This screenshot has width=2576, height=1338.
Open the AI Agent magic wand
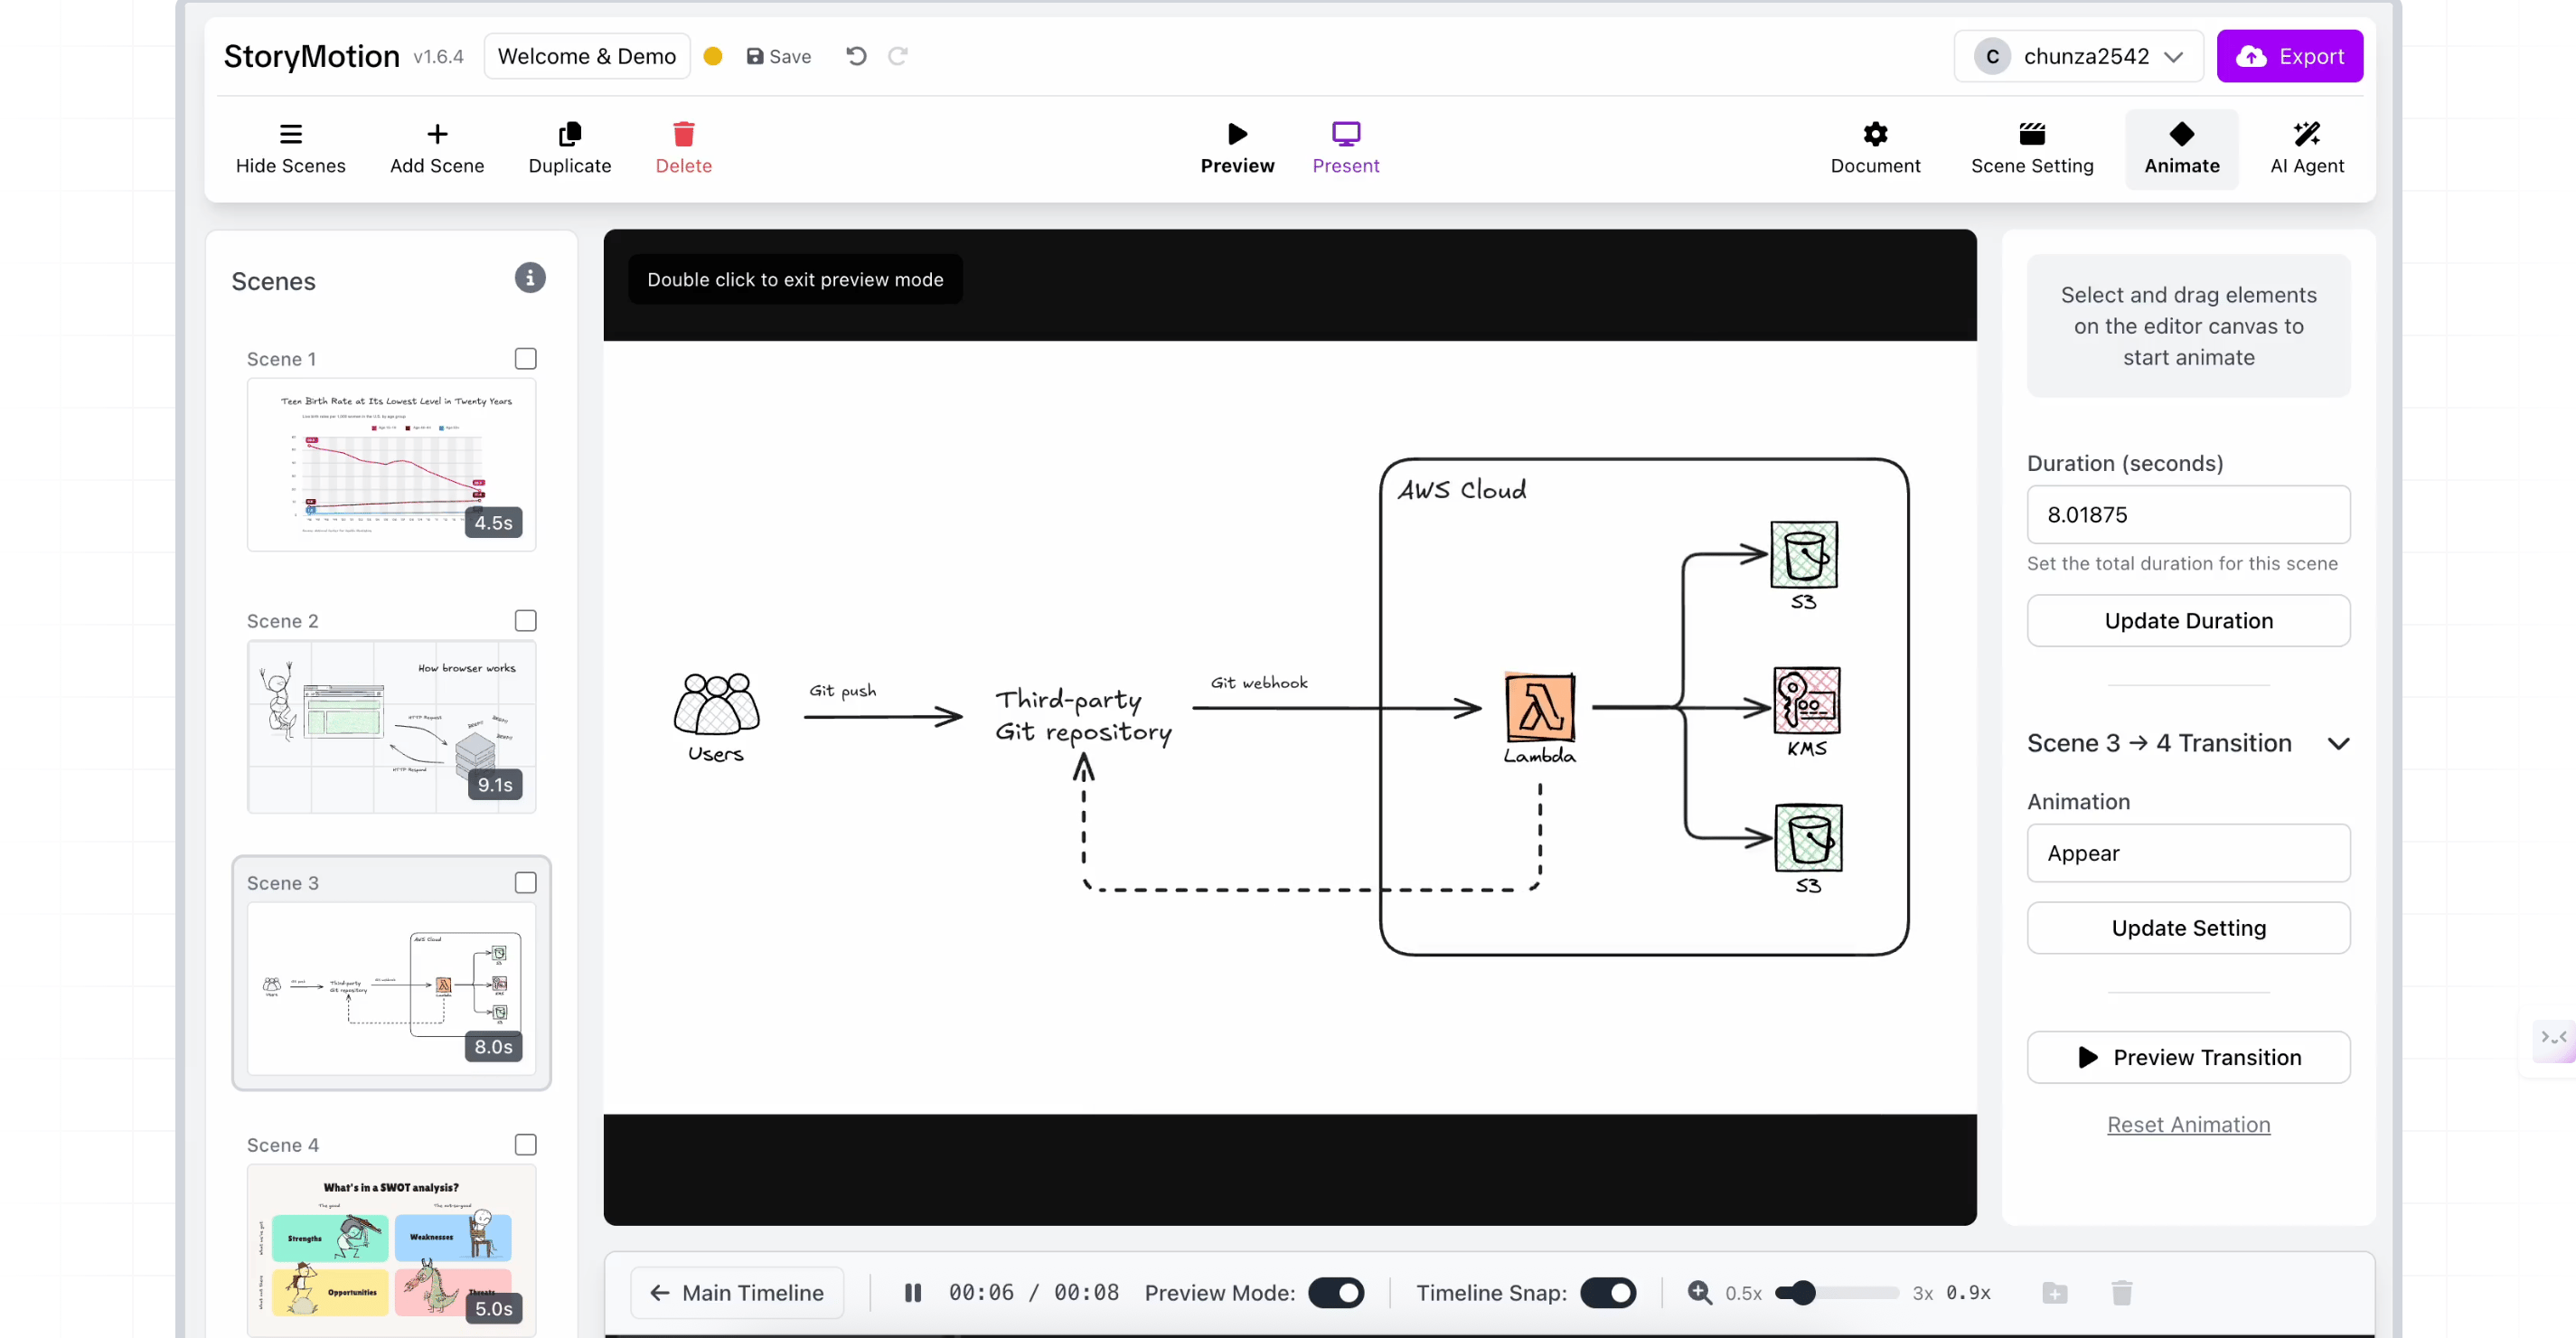pyautogui.click(x=2306, y=134)
